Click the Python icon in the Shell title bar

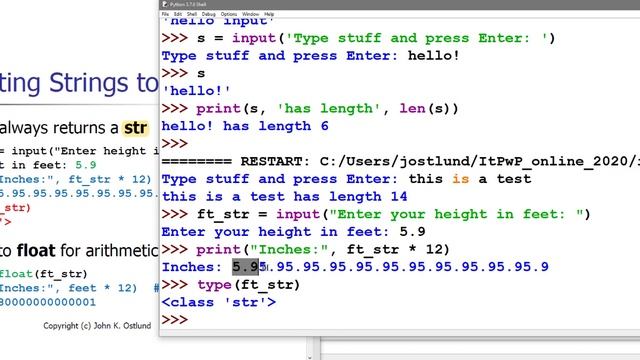pos(164,4)
